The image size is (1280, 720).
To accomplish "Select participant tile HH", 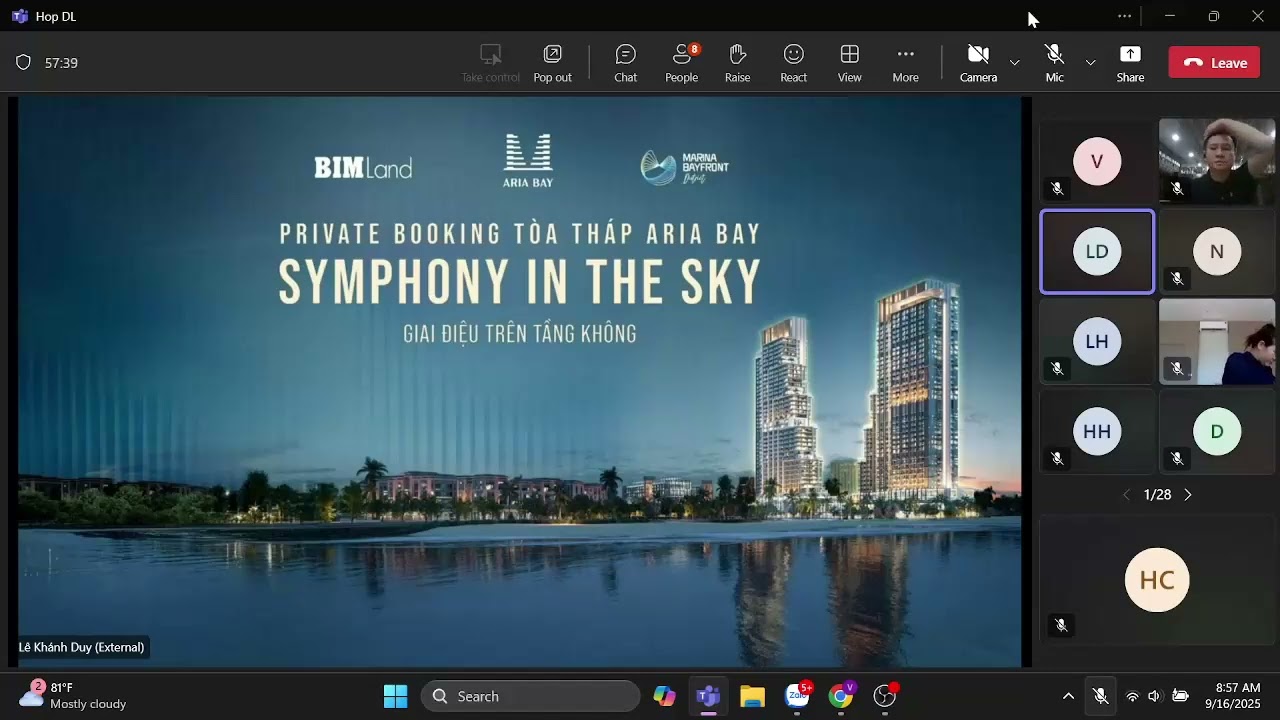I will [1097, 432].
